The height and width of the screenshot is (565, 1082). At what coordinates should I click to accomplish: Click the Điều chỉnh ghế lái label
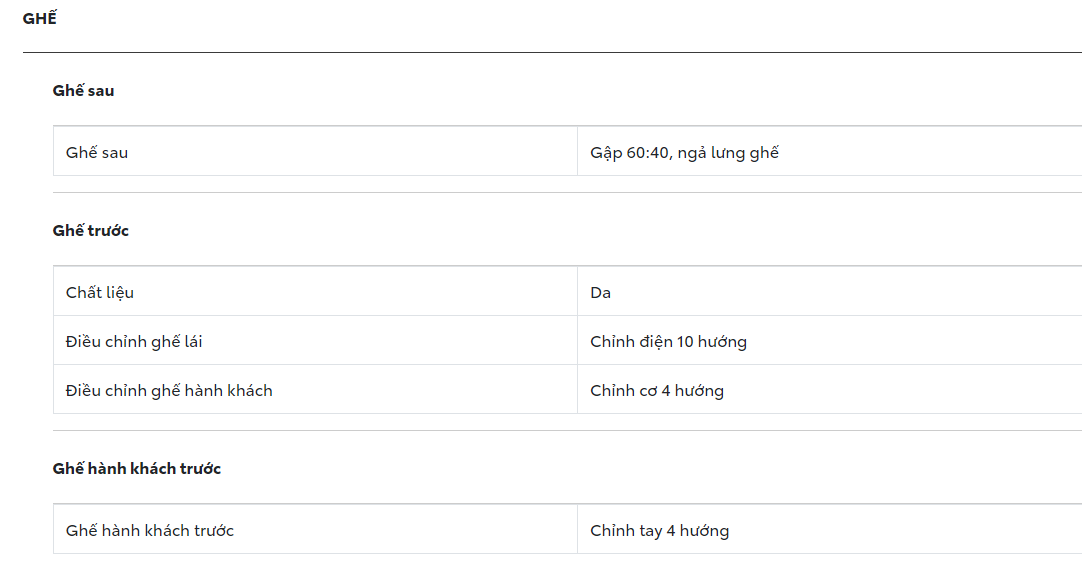tap(134, 342)
